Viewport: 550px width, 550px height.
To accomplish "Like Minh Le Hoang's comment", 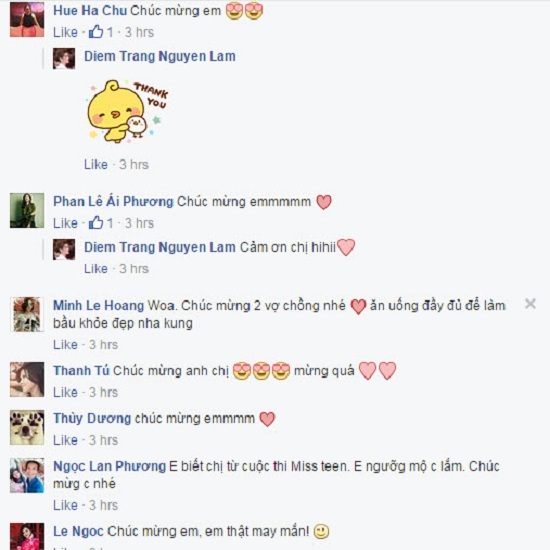I will click(65, 344).
